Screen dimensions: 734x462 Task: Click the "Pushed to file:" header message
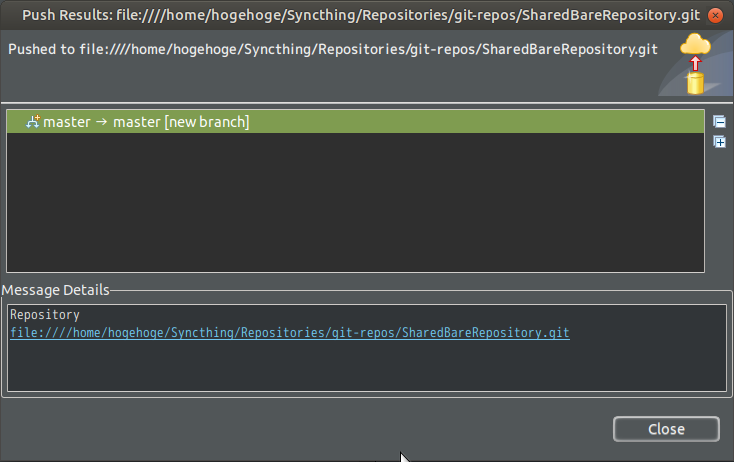(x=332, y=49)
